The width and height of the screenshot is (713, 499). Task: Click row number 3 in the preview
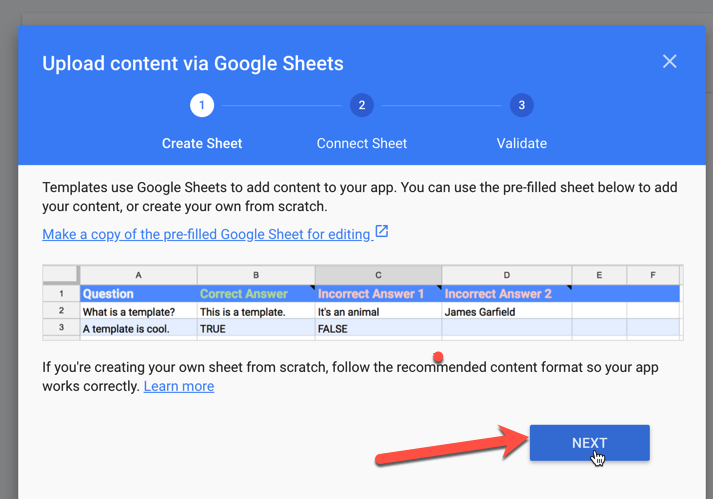[x=61, y=328]
